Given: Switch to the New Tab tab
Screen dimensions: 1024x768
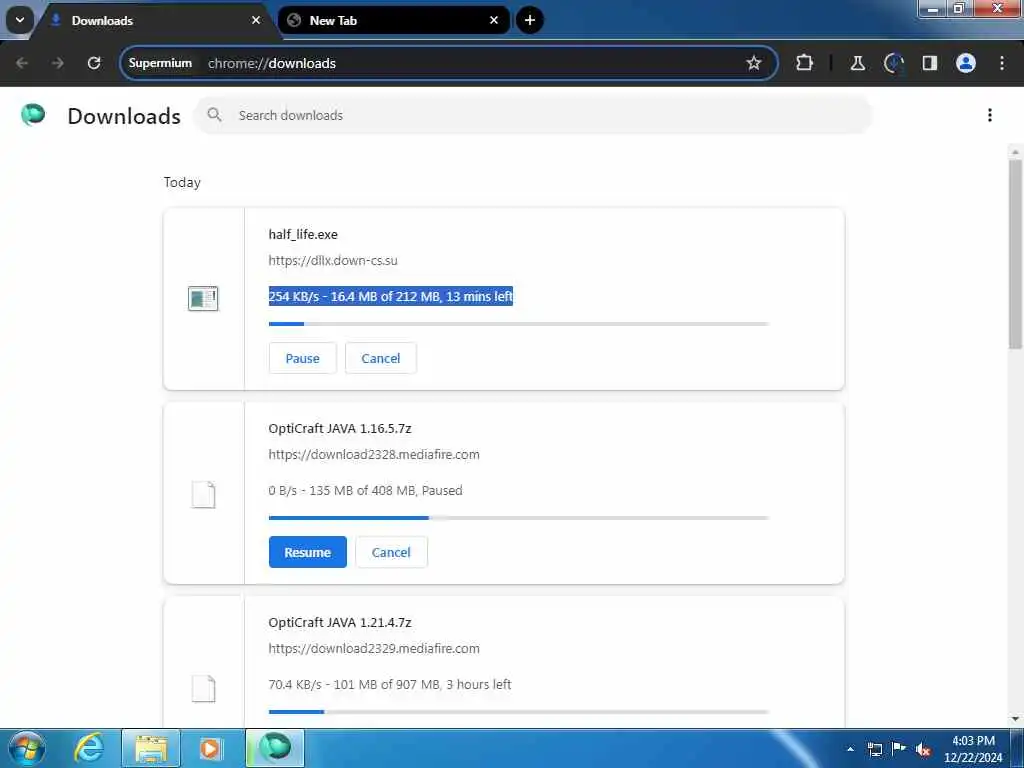Looking at the screenshot, I should click(x=393, y=20).
